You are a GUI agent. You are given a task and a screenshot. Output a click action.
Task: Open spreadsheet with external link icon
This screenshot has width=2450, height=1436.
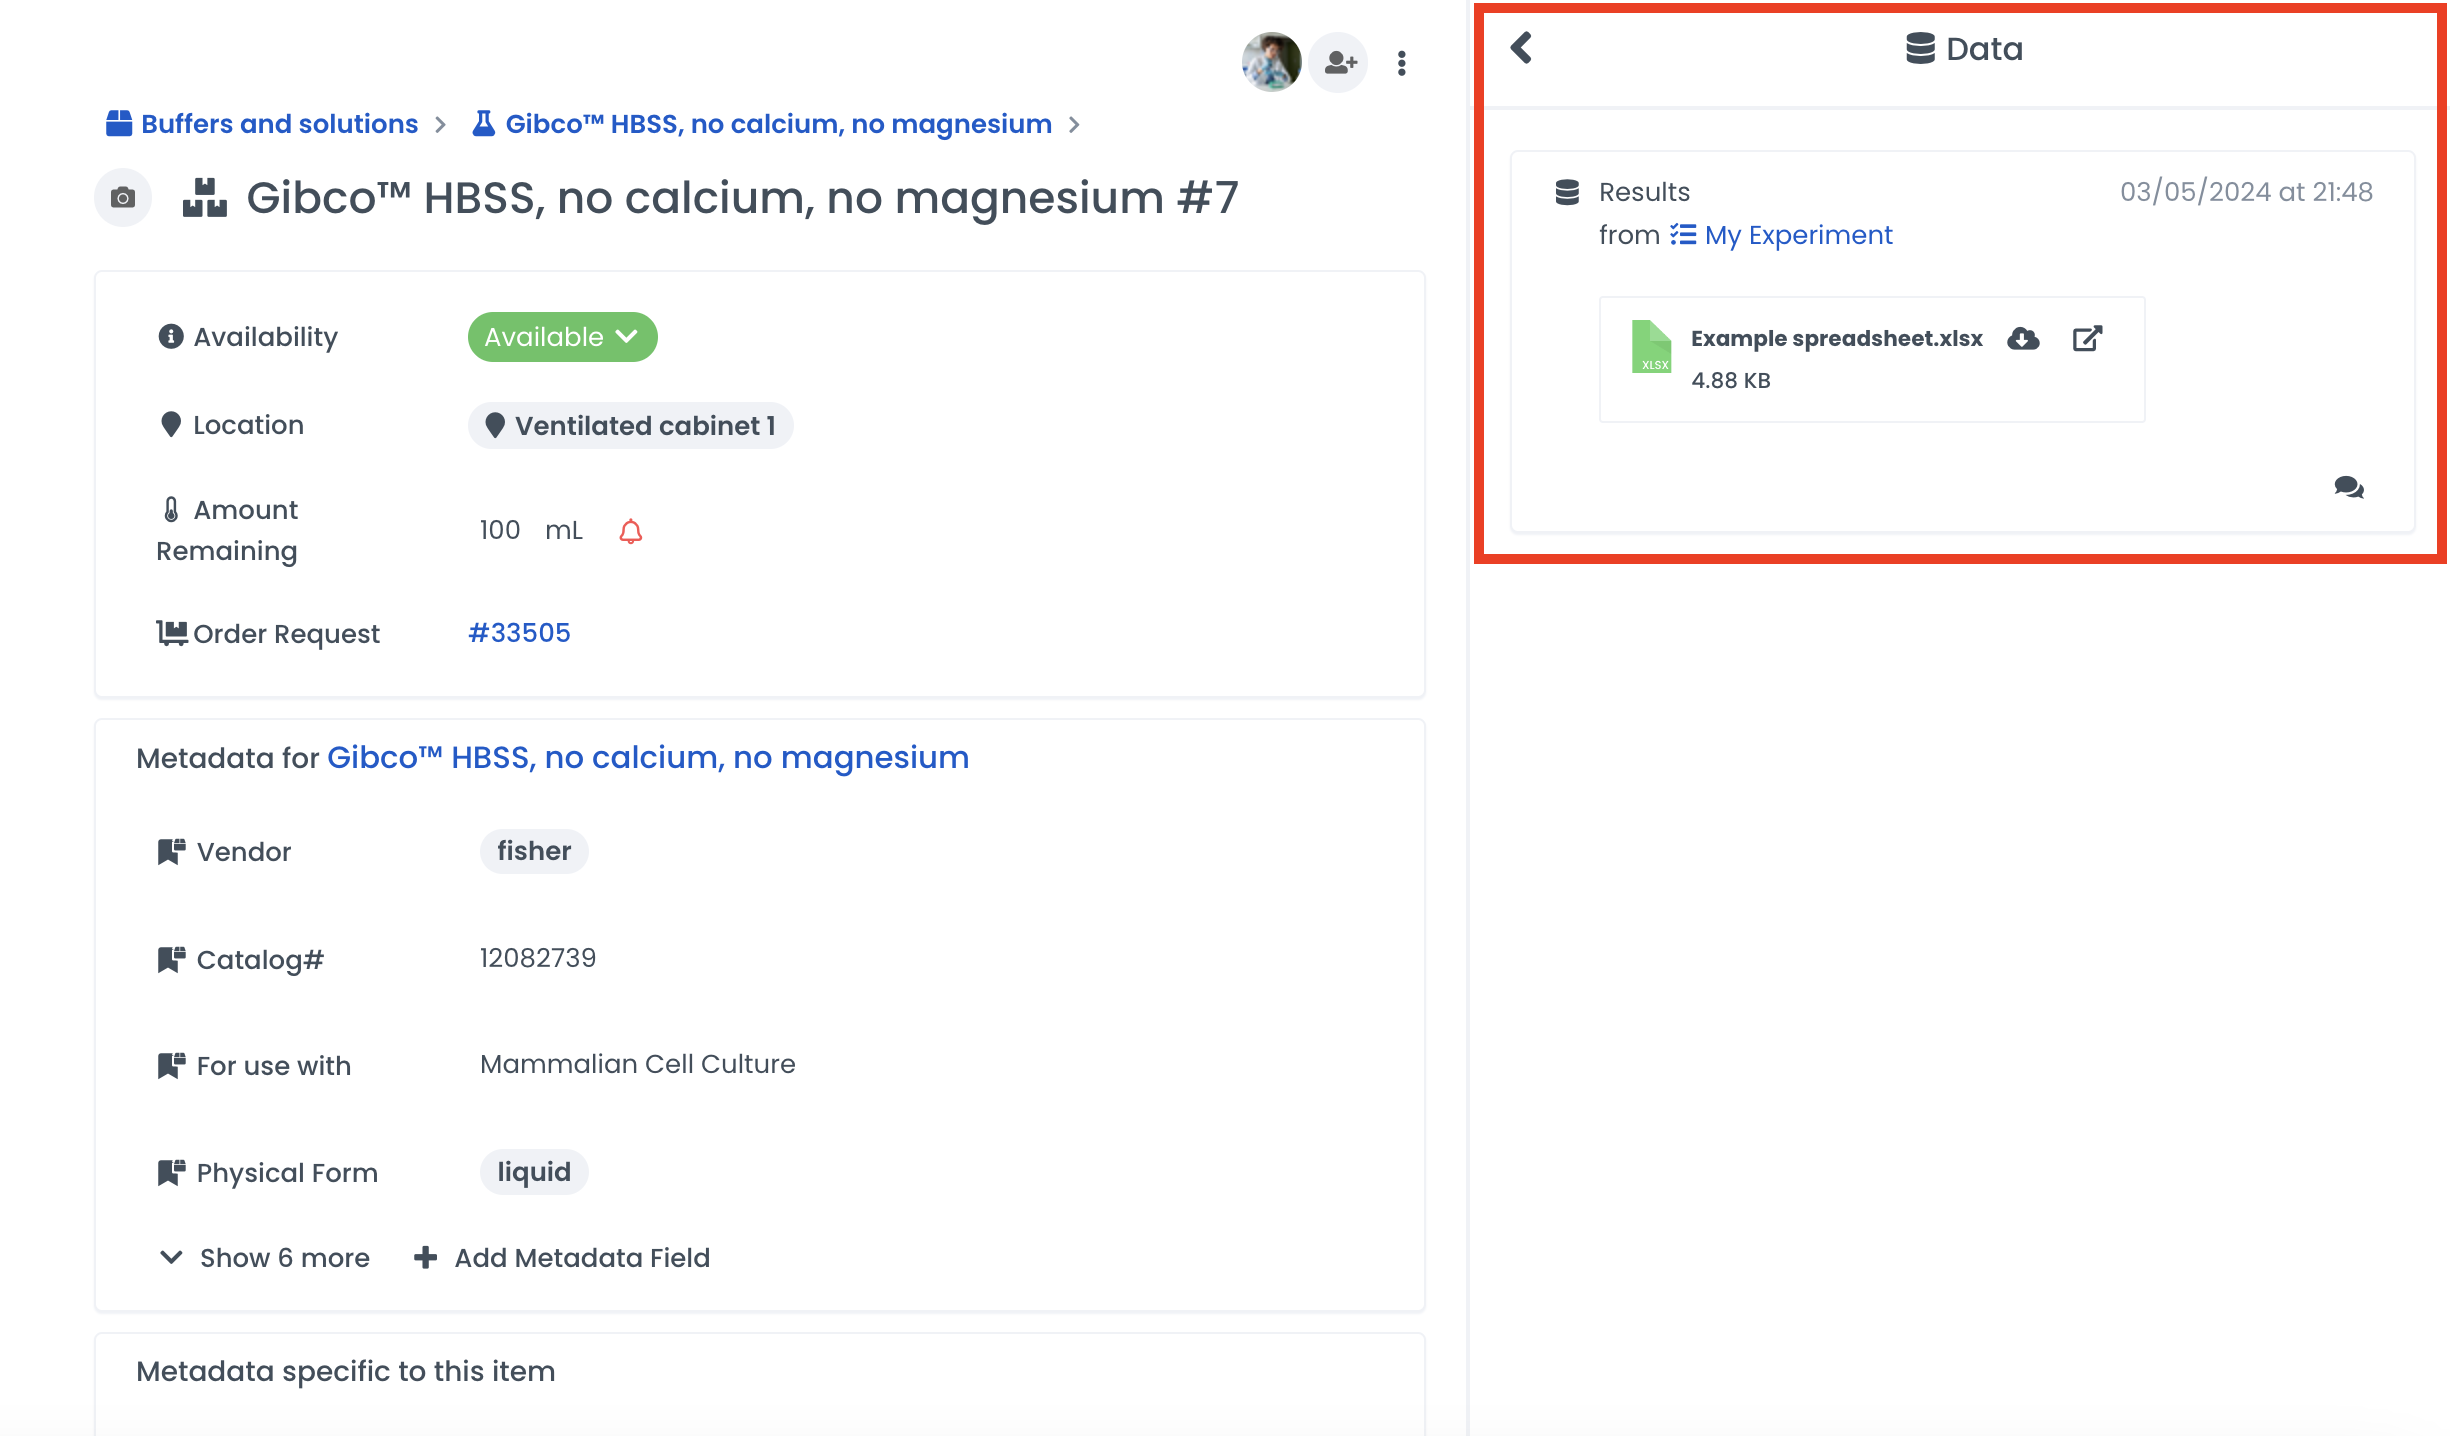point(2087,339)
